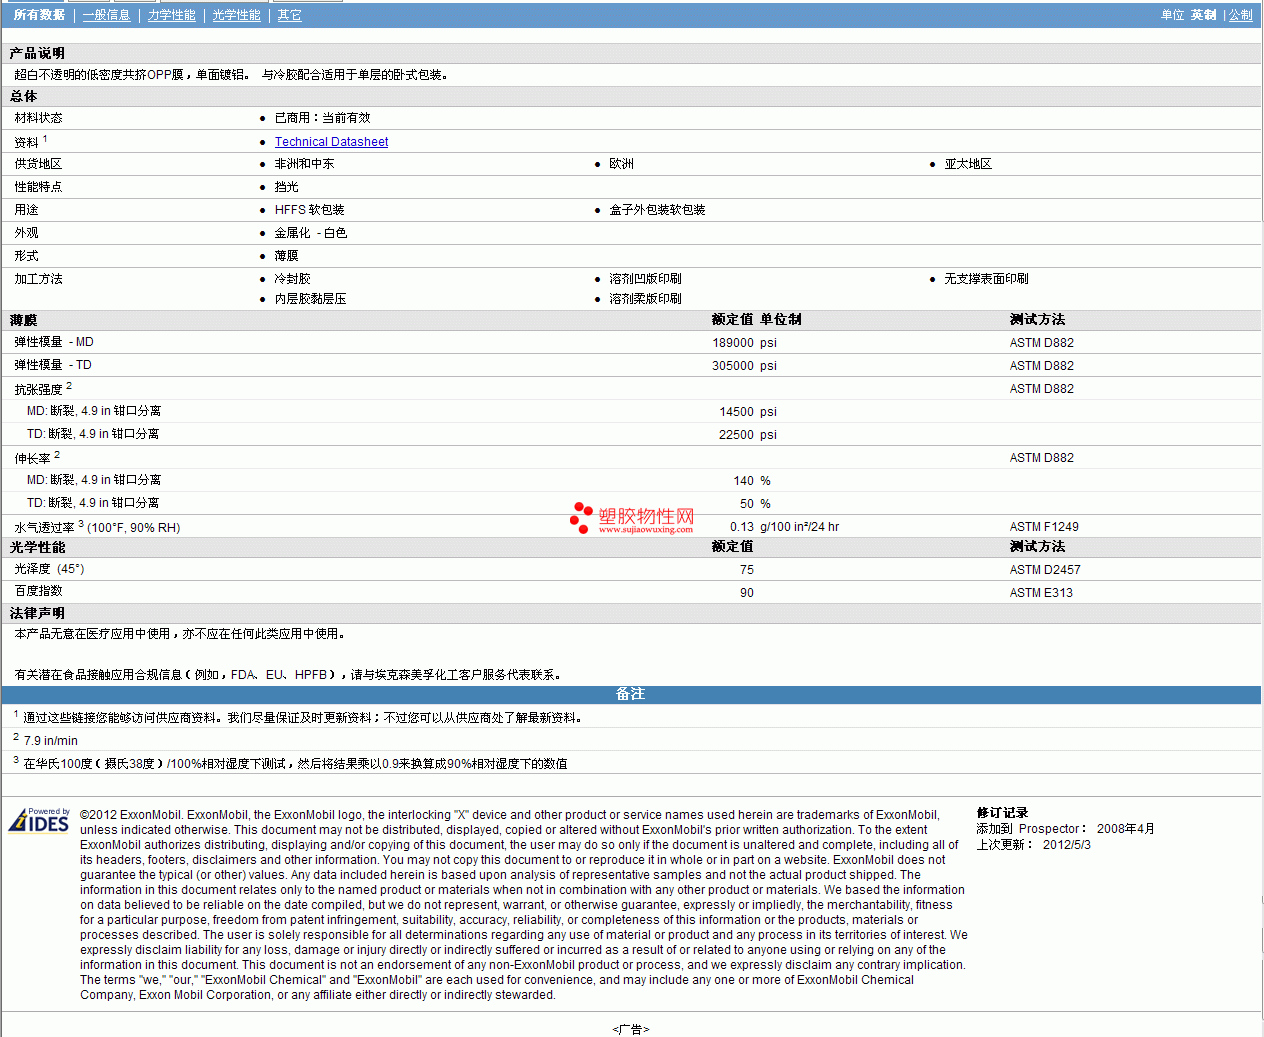Click the 非洲和中东 region entry
The image size is (1264, 1037).
click(304, 164)
